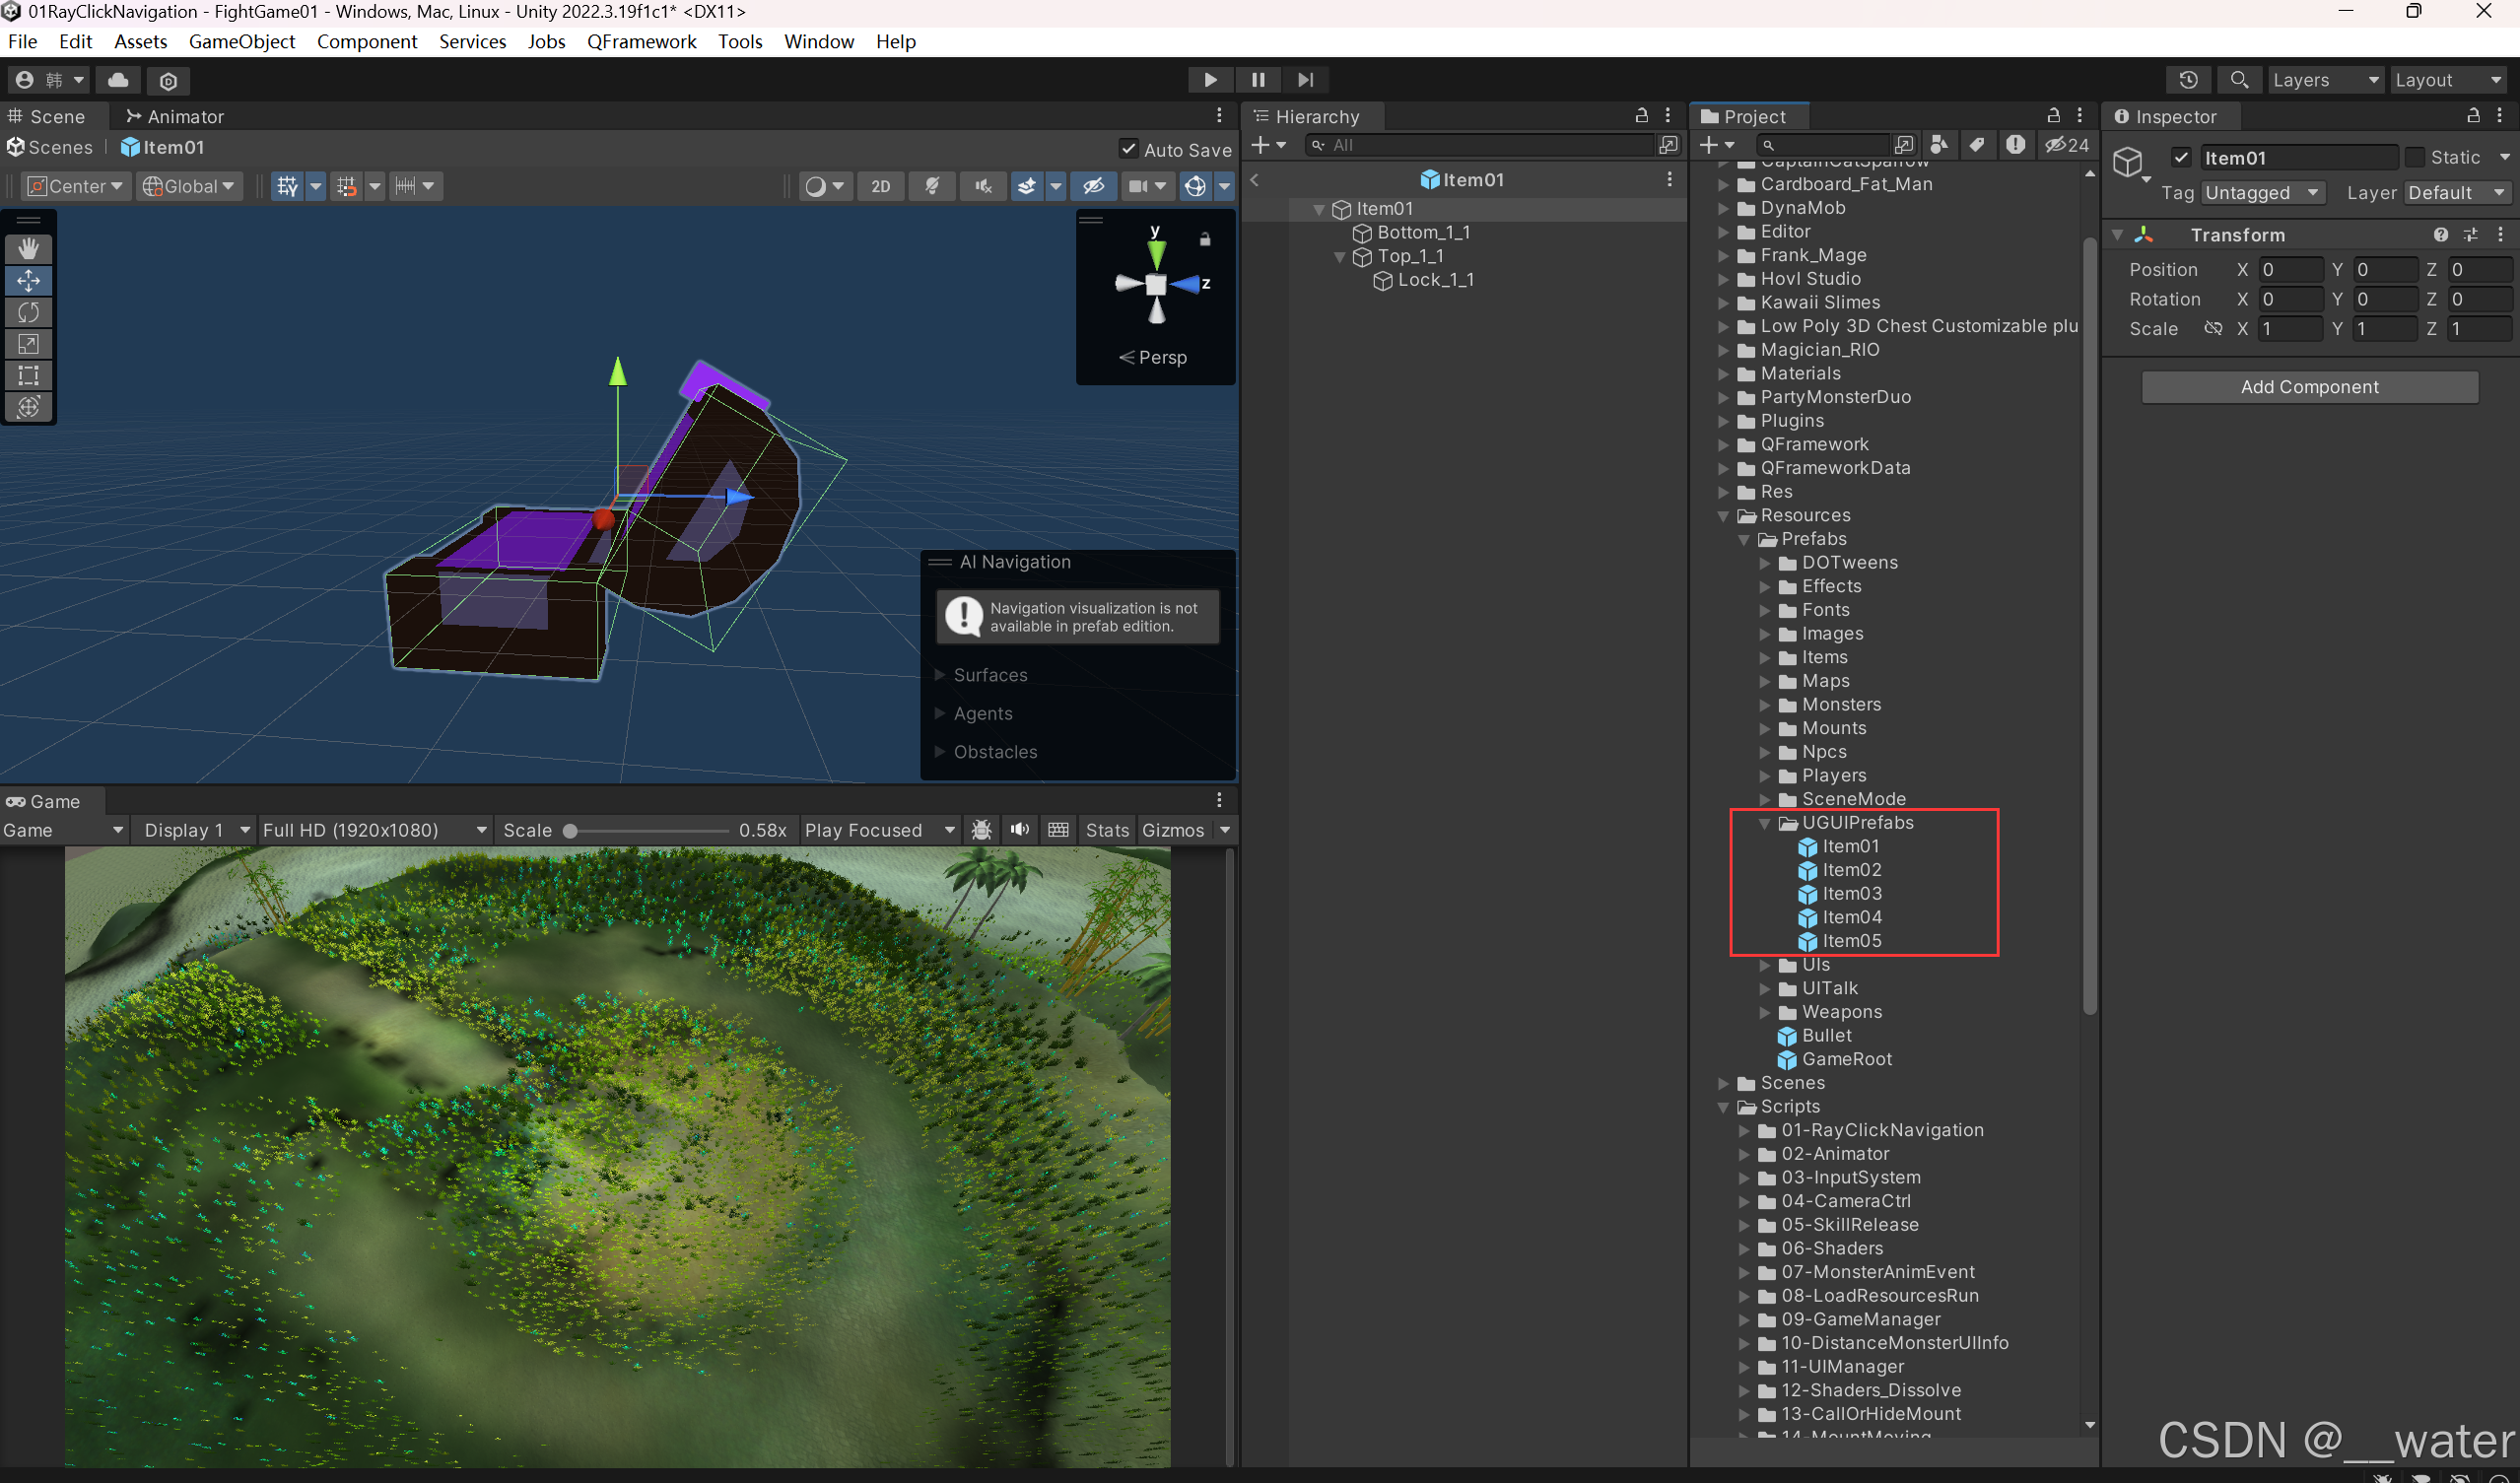
Task: Open the QFramework menu
Action: point(641,41)
